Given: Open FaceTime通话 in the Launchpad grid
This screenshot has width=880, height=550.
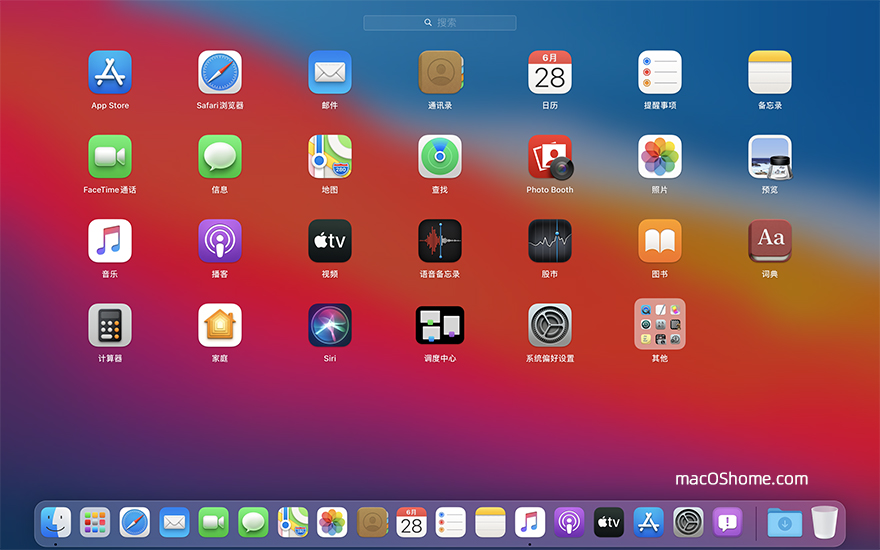Looking at the screenshot, I should (110, 157).
